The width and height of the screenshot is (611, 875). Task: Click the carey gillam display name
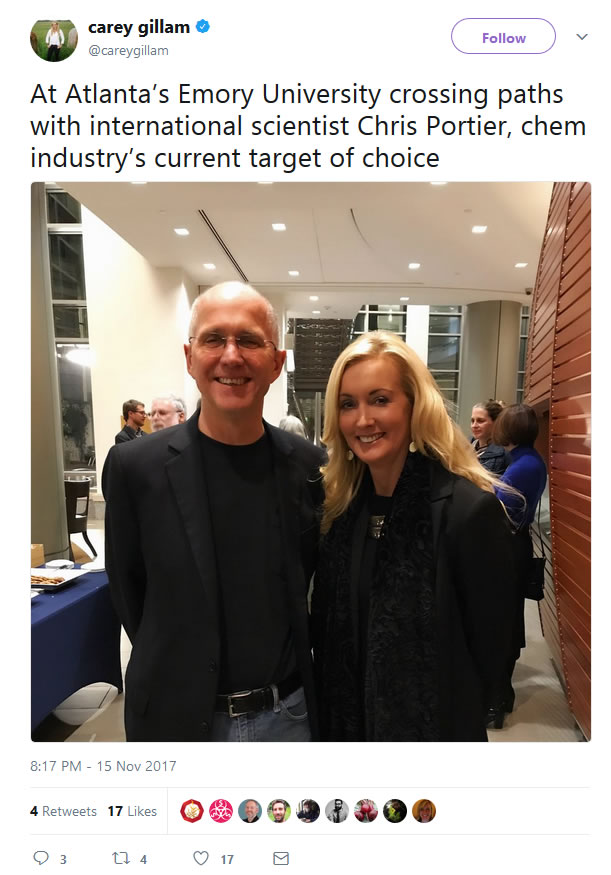pos(139,27)
